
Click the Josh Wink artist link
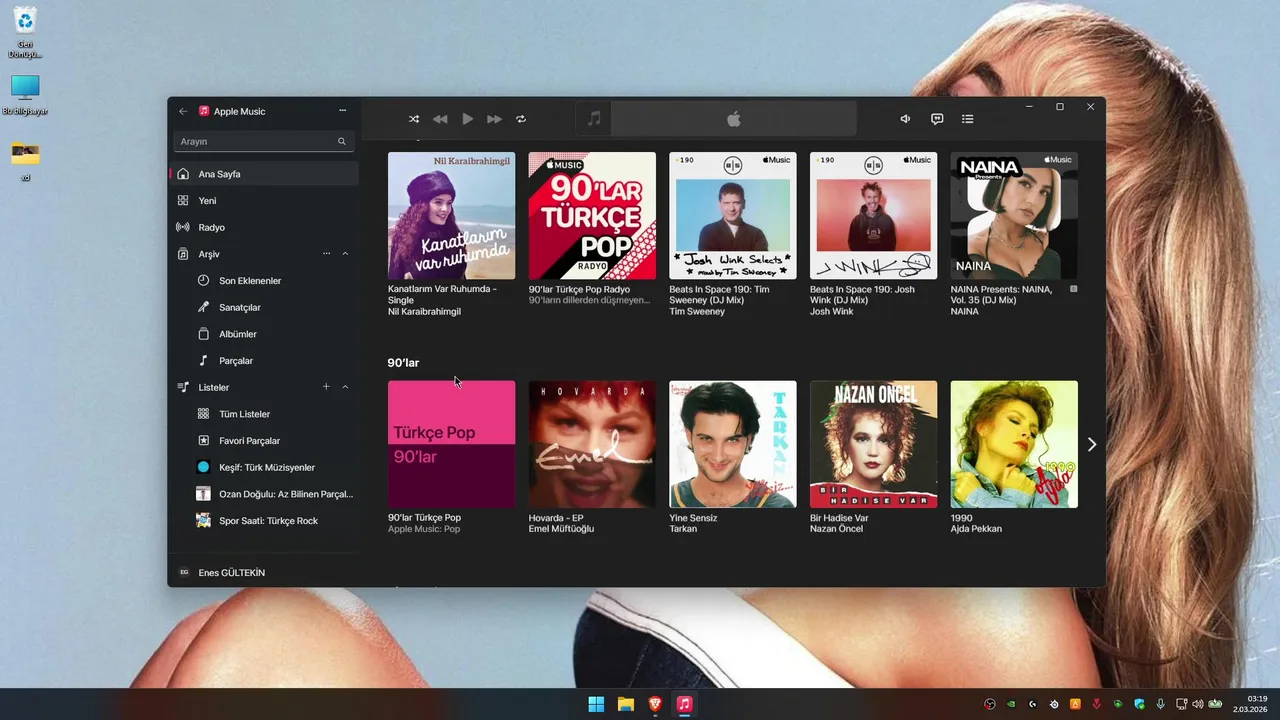point(832,312)
